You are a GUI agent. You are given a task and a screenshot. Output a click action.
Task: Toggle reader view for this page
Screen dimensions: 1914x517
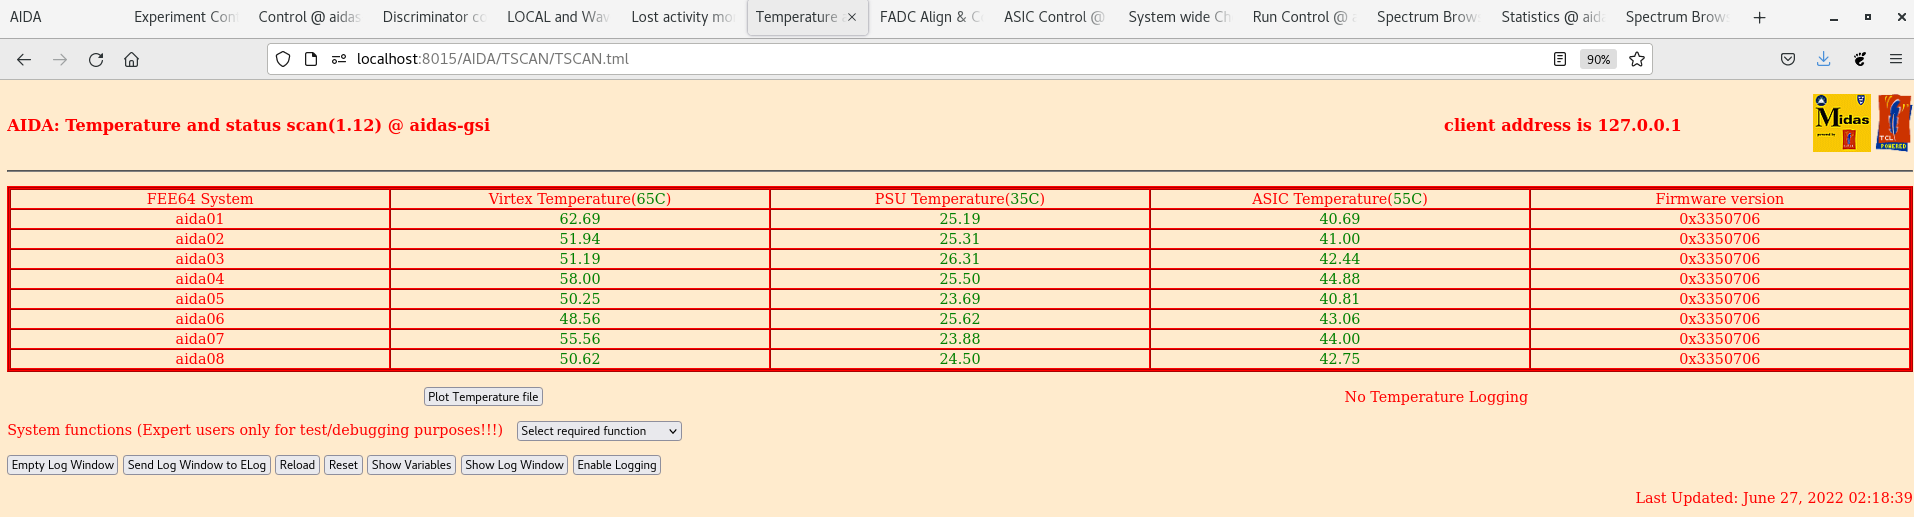tap(1560, 59)
